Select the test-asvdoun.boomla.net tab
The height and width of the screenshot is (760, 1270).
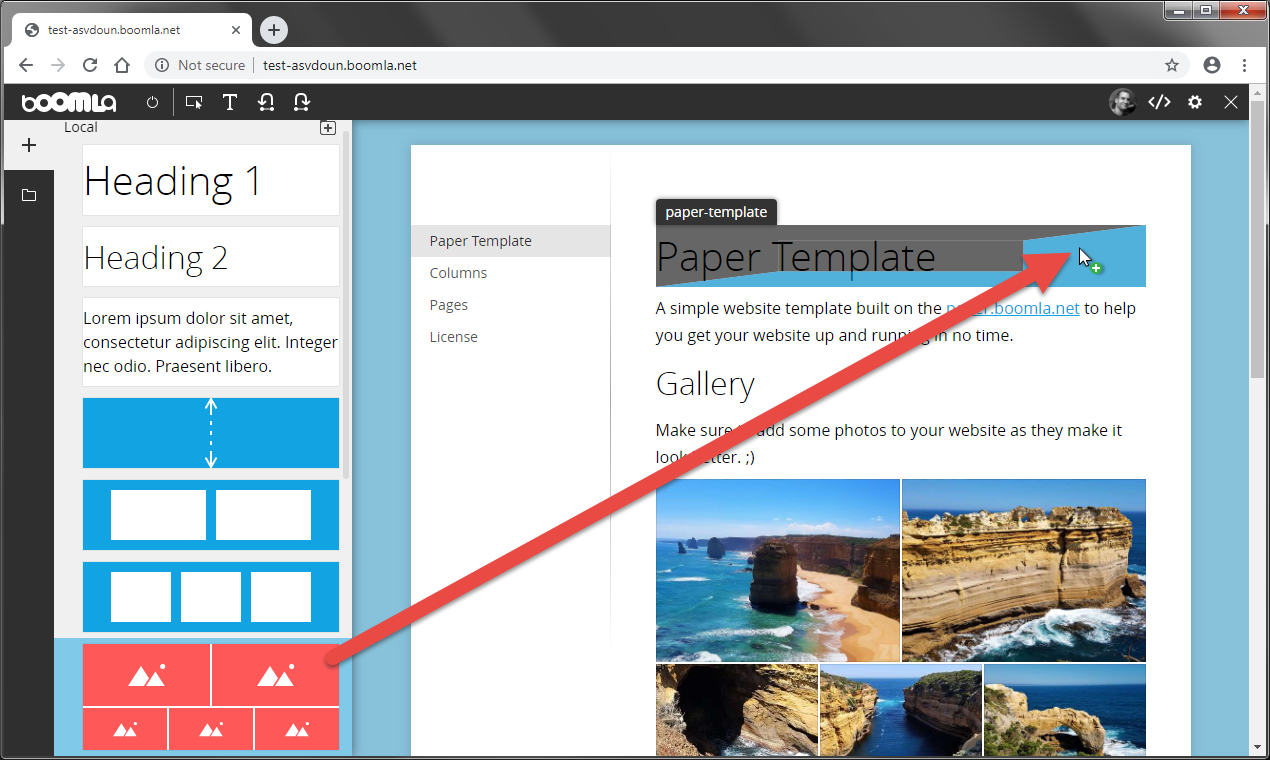pos(131,30)
